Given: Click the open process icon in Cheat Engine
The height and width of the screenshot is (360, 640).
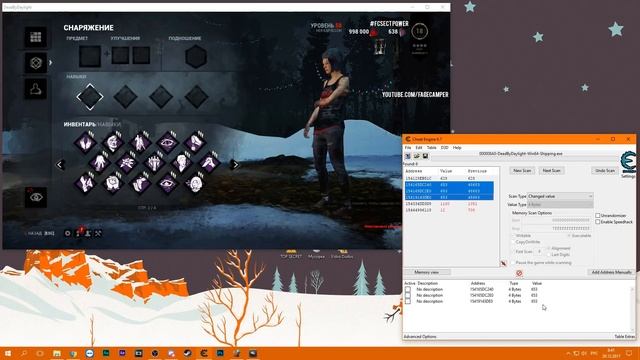Looking at the screenshot, I should click(408, 156).
